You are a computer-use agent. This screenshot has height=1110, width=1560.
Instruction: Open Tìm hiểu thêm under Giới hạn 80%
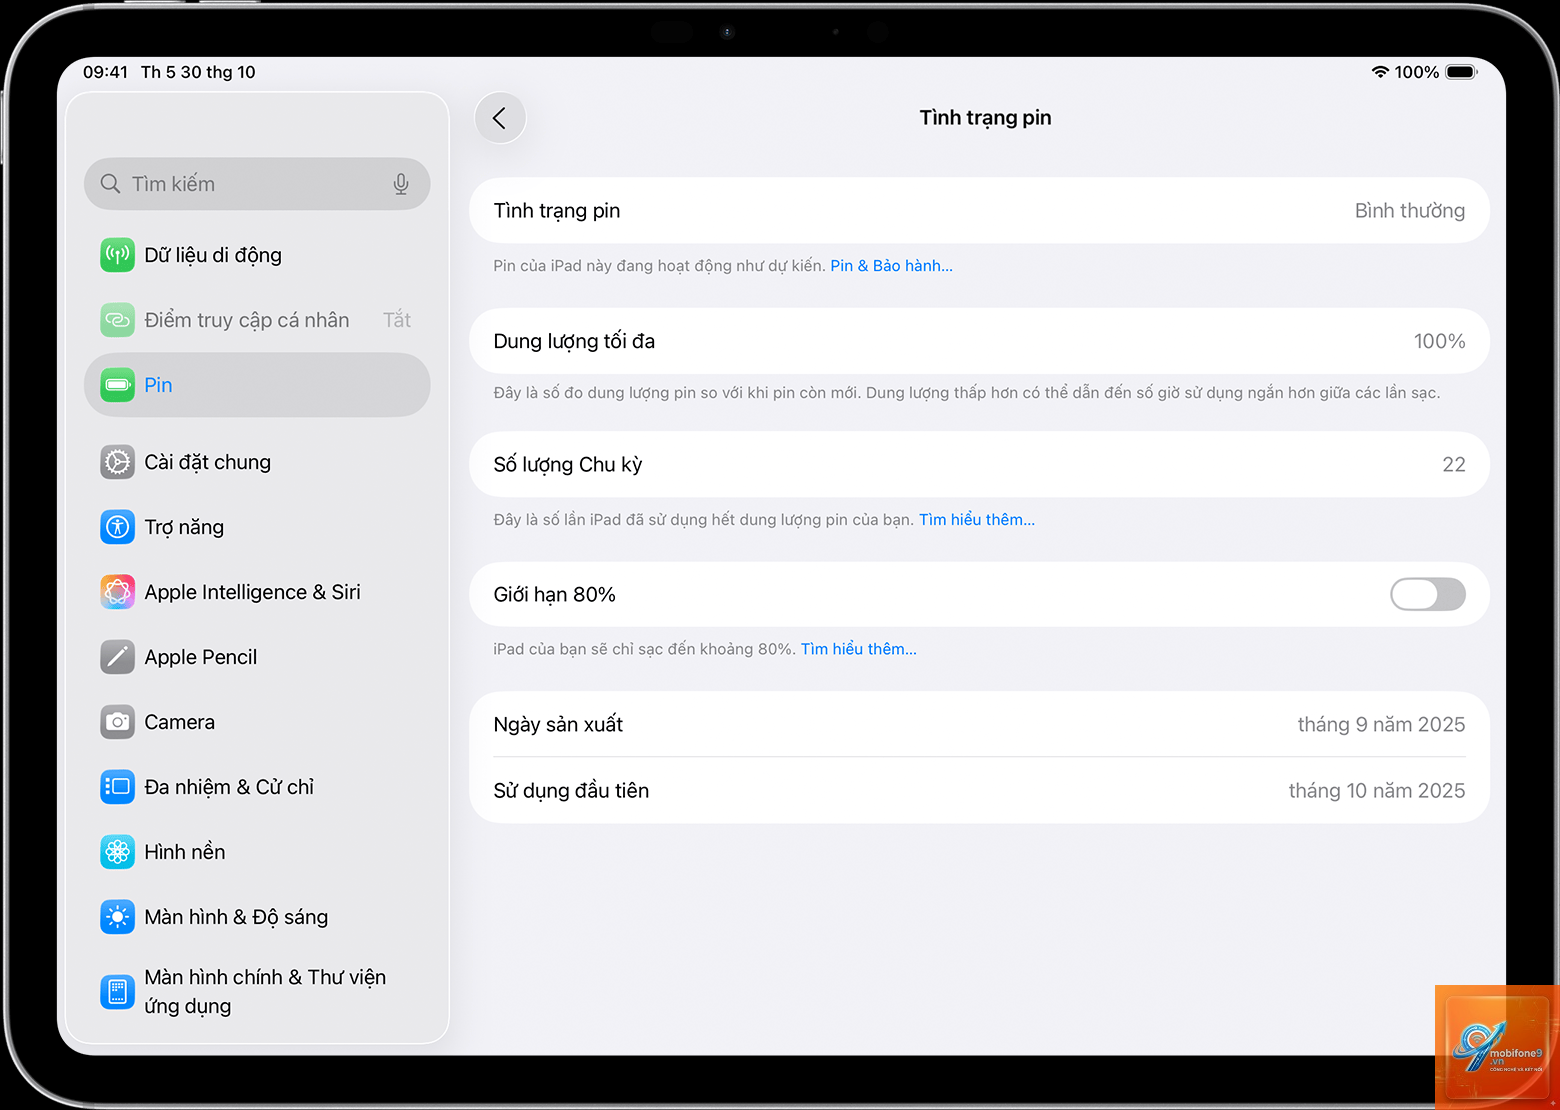(x=859, y=649)
